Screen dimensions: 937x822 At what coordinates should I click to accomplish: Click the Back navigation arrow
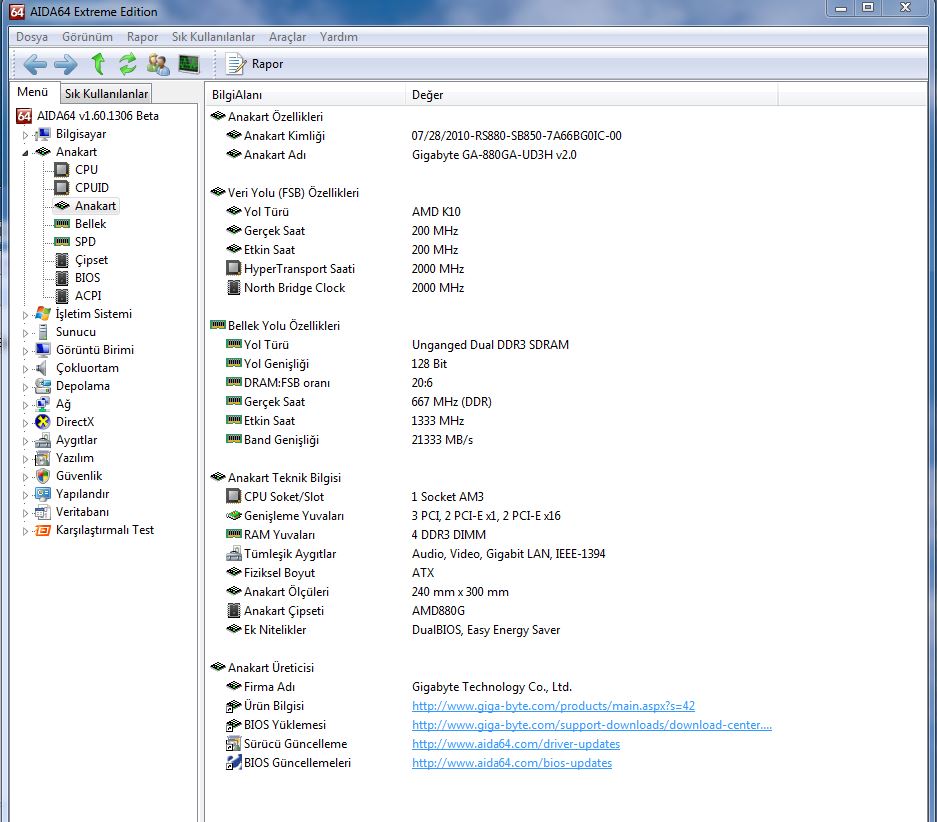pyautogui.click(x=35, y=64)
